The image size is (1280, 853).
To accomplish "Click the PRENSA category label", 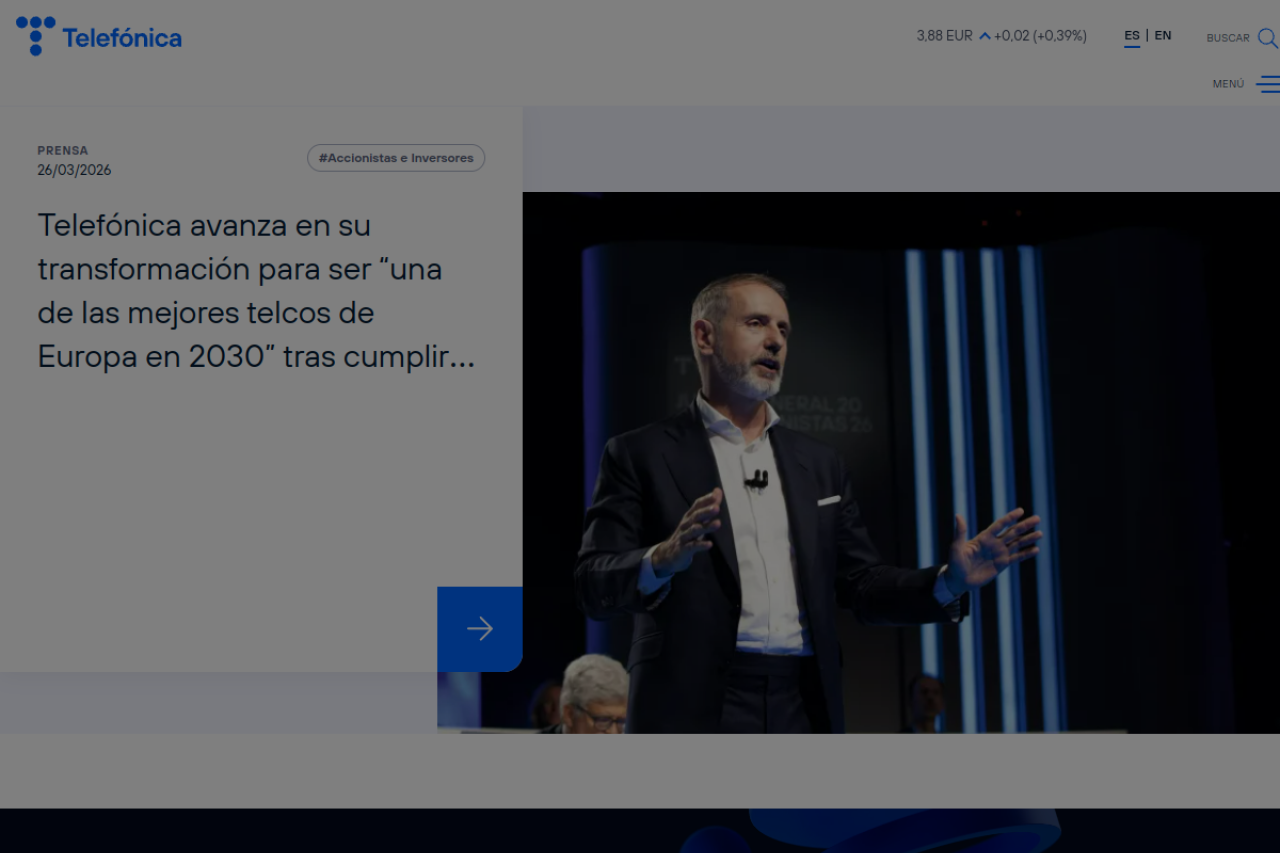I will click(x=63, y=150).
